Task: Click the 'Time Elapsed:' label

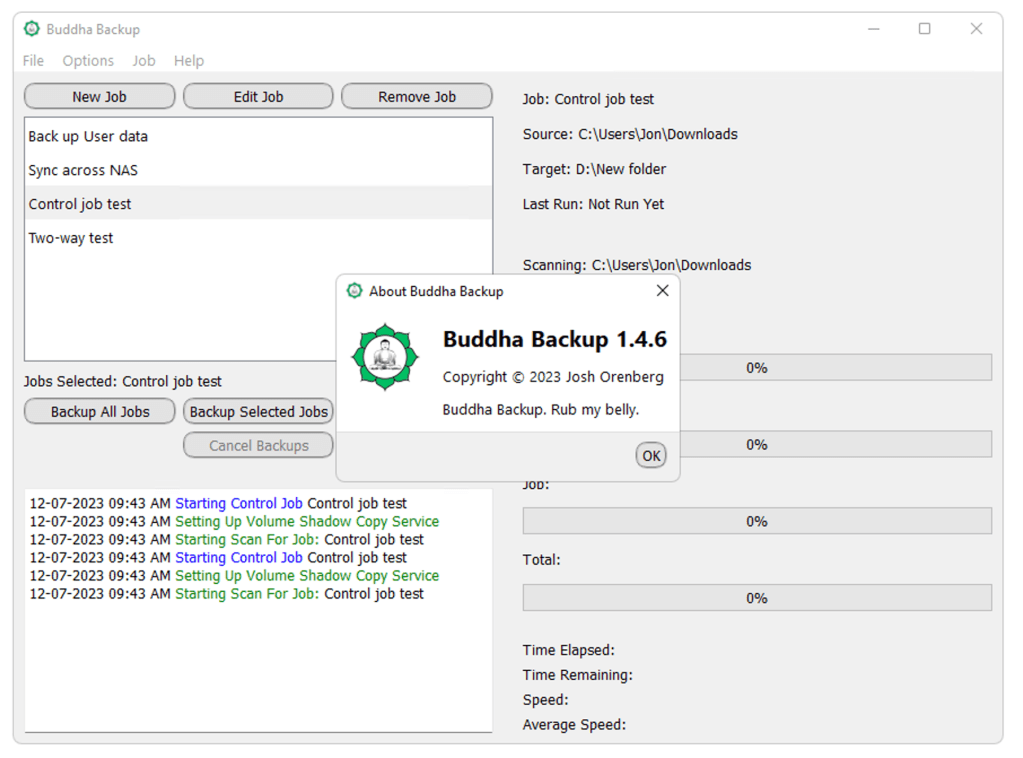Action: tap(568, 650)
